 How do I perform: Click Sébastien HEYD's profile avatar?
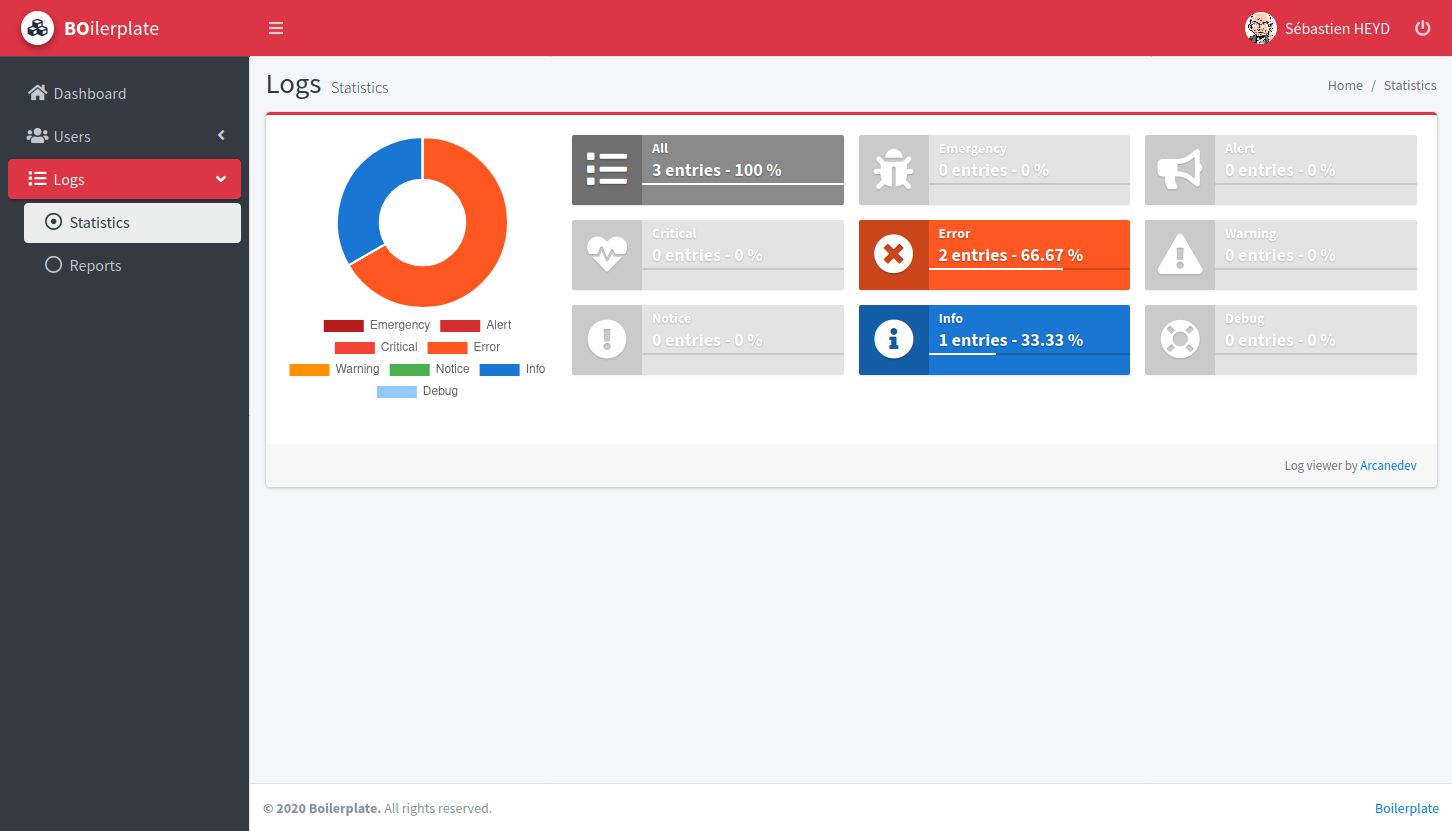tap(1261, 28)
